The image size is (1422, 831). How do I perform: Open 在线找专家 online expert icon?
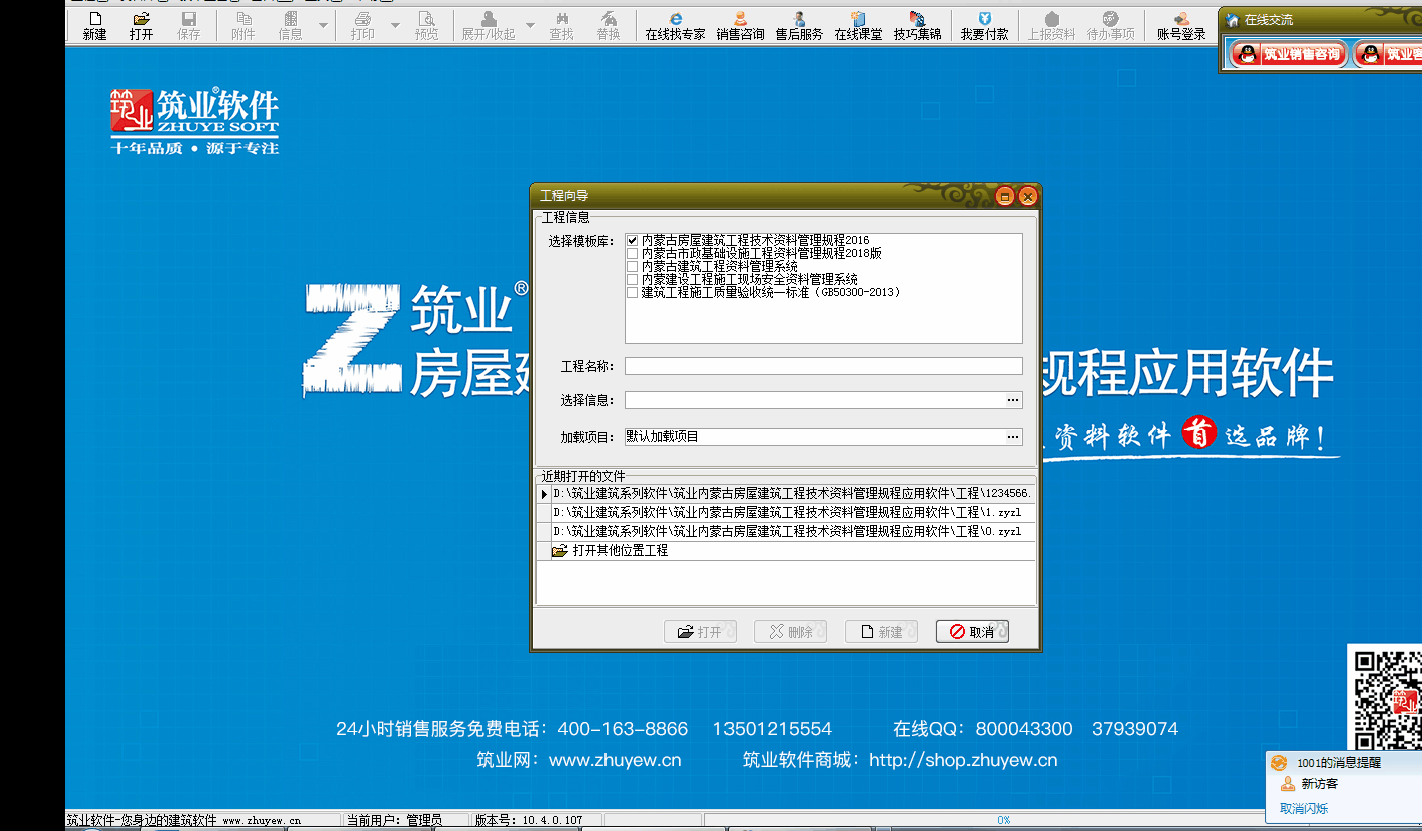[x=675, y=25]
